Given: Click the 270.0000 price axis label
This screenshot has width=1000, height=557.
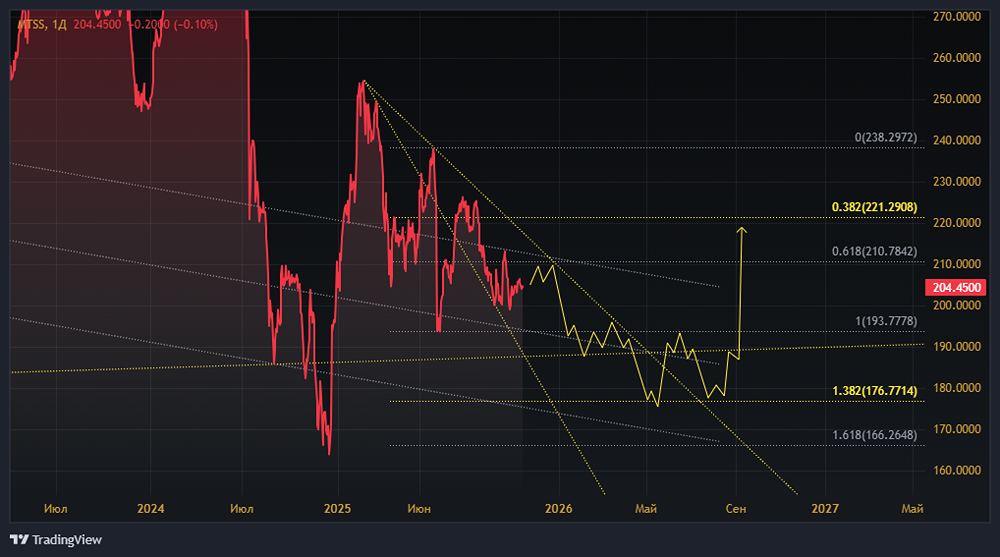Looking at the screenshot, I should click(957, 17).
